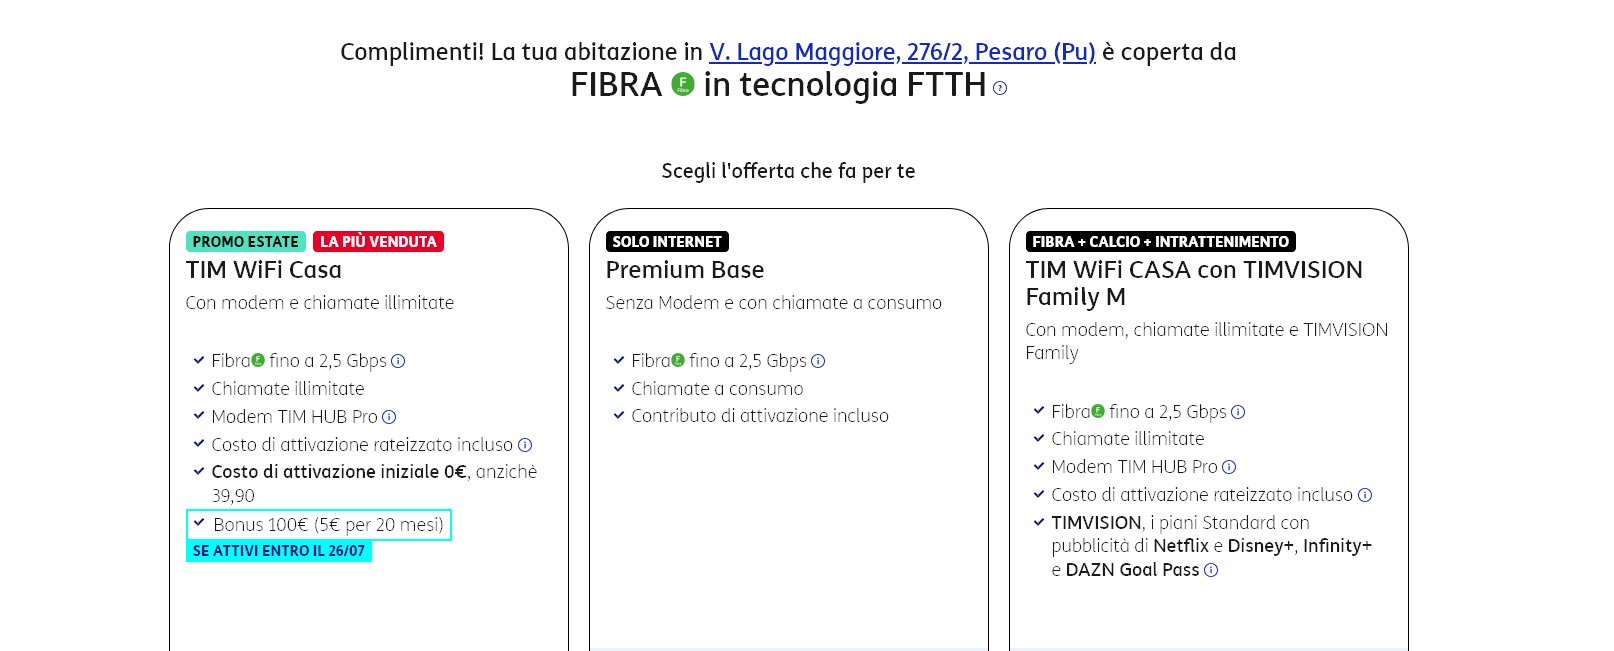Open activation cost info in TIM WiFi Casa card
Image resolution: width=1614 pixels, height=651 pixels.
pyautogui.click(x=525, y=445)
